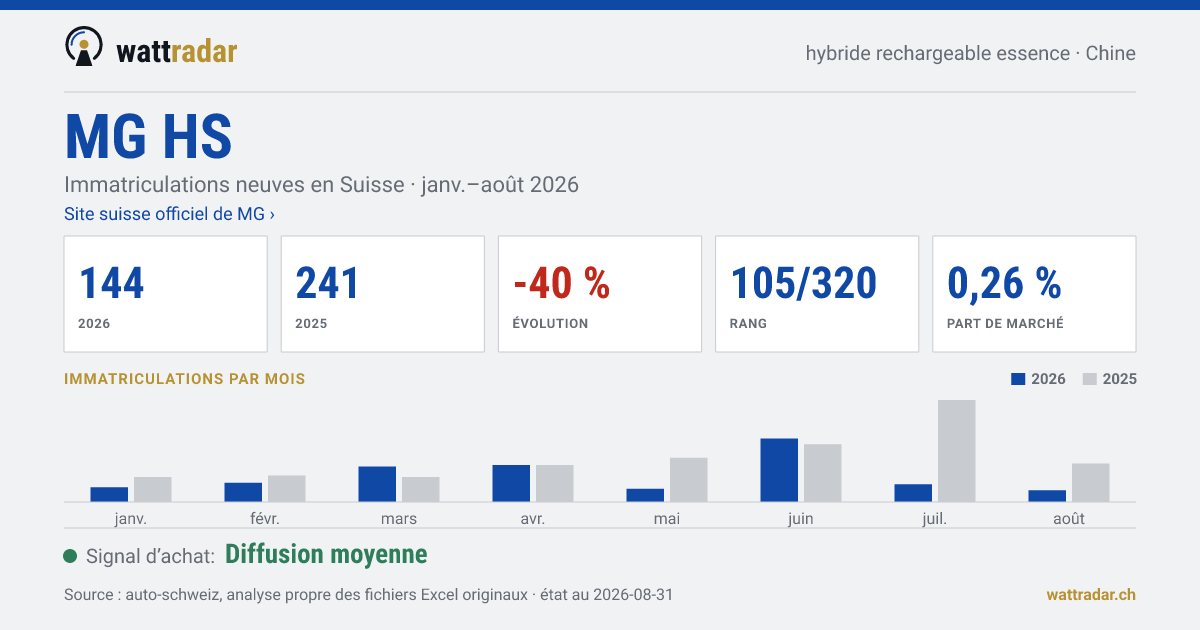1200x630 pixels.
Task: Click the blue 2026 bar for juin
Action: (x=779, y=470)
